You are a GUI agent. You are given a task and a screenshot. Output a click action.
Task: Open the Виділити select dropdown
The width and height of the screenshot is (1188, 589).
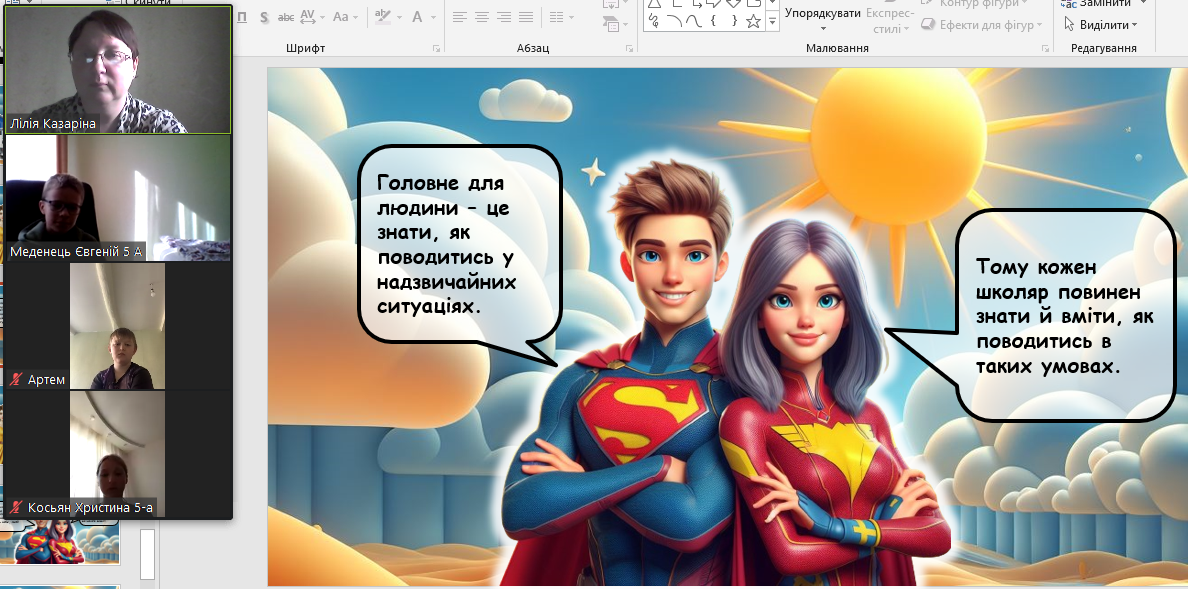click(x=1102, y=25)
